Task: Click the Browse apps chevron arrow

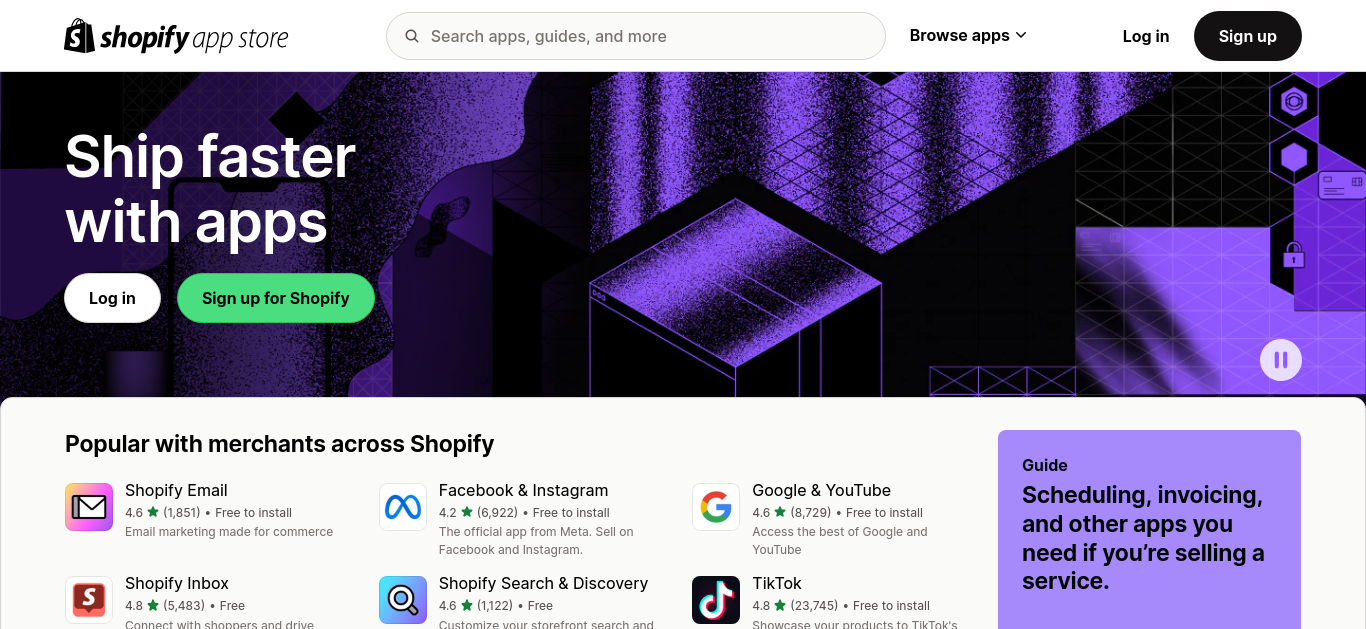Action: [x=1021, y=35]
